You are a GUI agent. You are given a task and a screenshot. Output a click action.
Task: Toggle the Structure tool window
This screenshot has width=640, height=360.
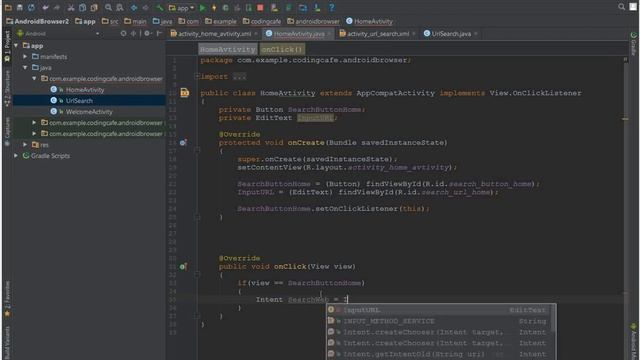click(x=7, y=88)
